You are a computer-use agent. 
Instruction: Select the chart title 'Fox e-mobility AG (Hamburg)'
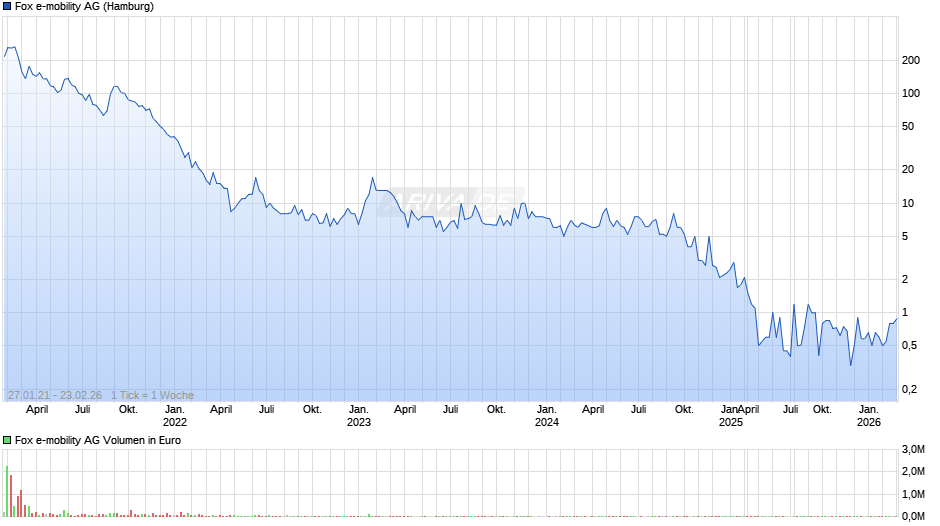(x=84, y=7)
